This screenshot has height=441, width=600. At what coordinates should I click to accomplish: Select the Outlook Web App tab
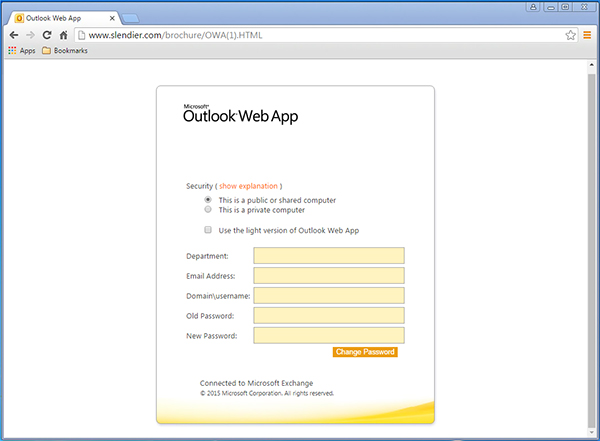pos(63,18)
